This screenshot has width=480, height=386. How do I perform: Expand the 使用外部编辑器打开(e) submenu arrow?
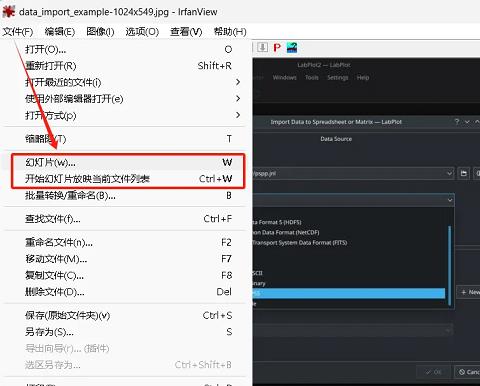[x=238, y=98]
